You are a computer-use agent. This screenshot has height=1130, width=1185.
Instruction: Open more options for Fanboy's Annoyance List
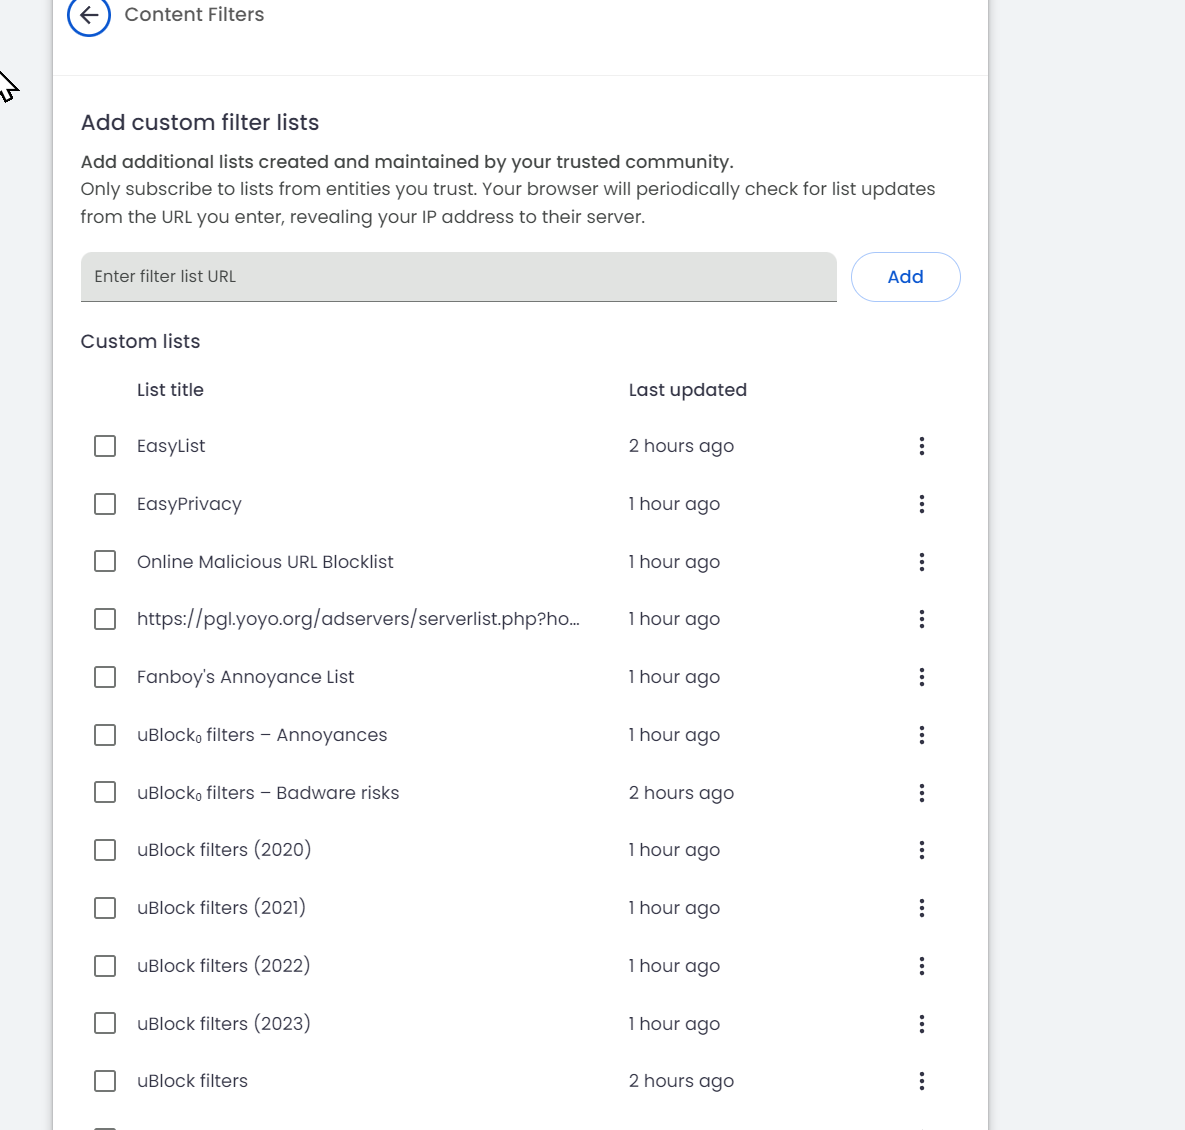coord(921,677)
